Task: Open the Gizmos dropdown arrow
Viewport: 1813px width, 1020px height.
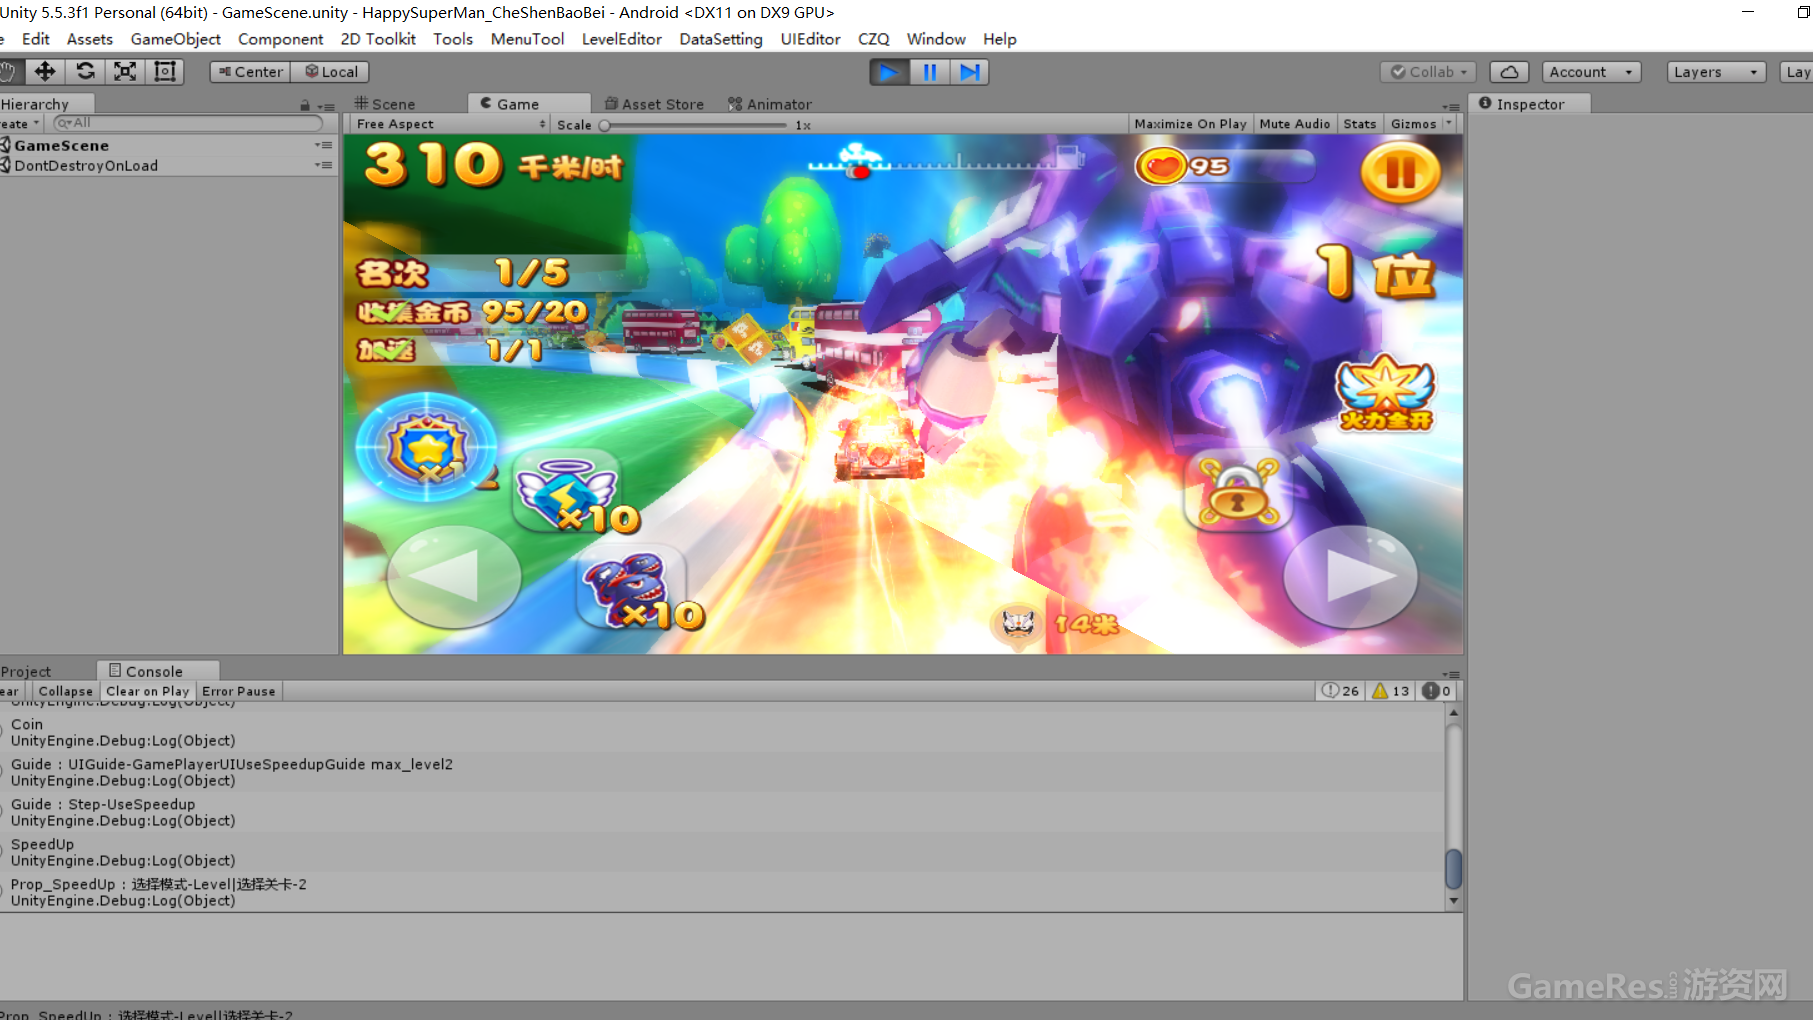Action: [1449, 124]
